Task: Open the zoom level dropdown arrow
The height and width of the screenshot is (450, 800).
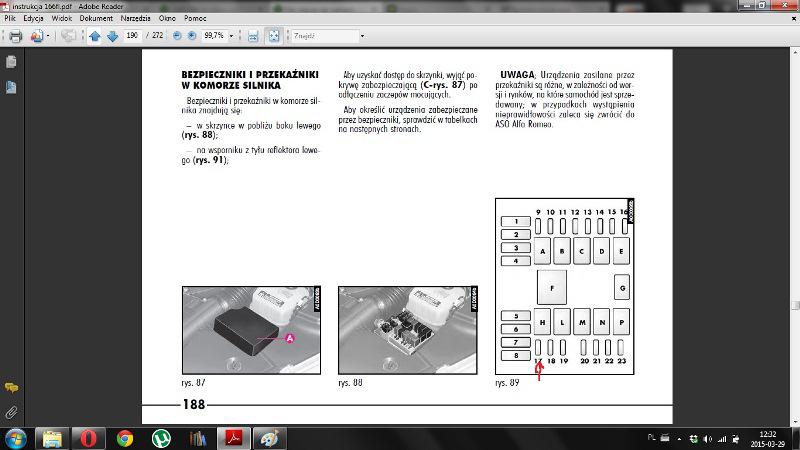Action: (x=231, y=36)
